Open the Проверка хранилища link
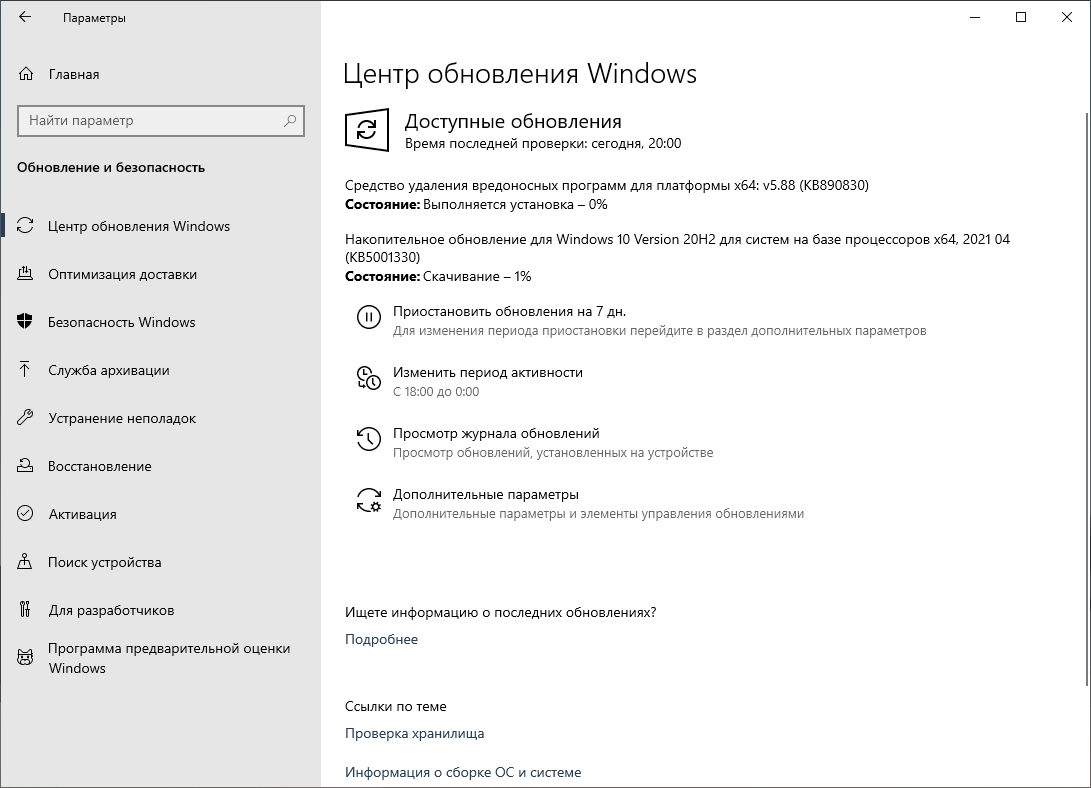Screen dimensions: 1091x788 tap(414, 733)
